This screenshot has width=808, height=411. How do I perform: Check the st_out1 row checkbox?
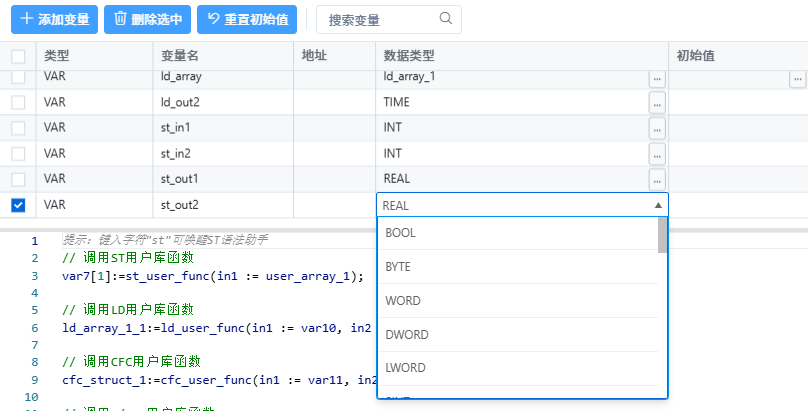click(x=18, y=179)
